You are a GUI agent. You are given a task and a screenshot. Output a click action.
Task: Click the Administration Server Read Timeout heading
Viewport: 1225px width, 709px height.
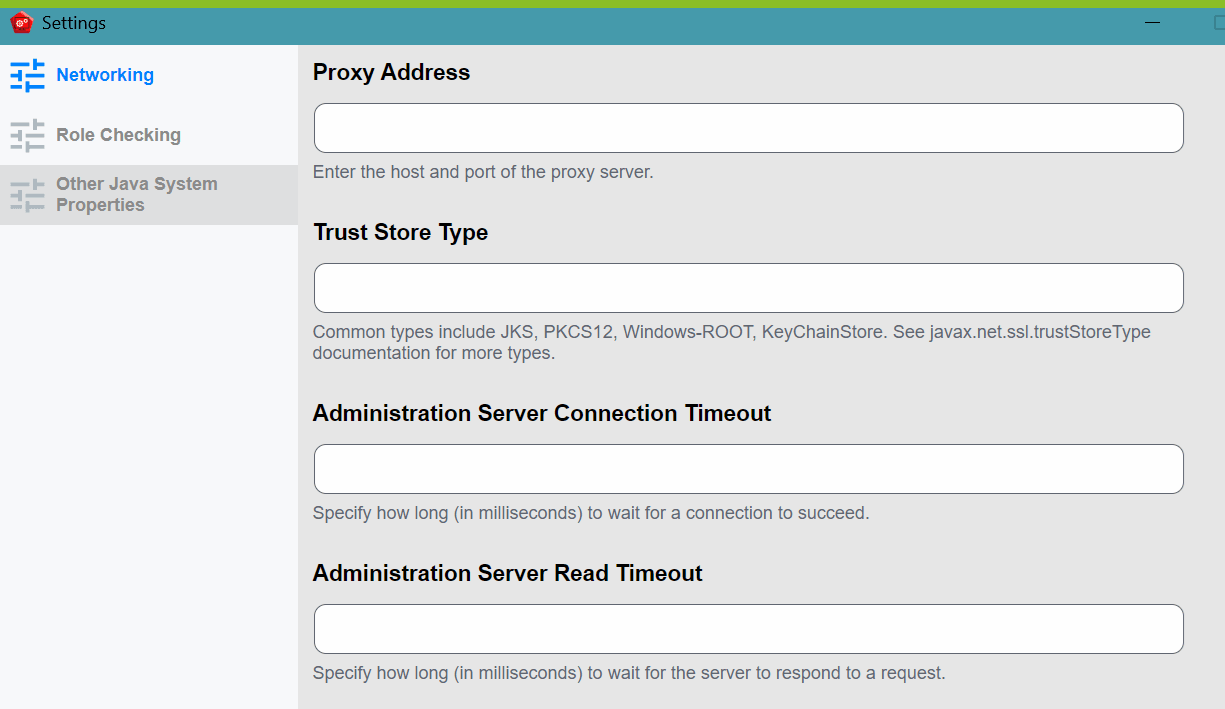point(507,573)
